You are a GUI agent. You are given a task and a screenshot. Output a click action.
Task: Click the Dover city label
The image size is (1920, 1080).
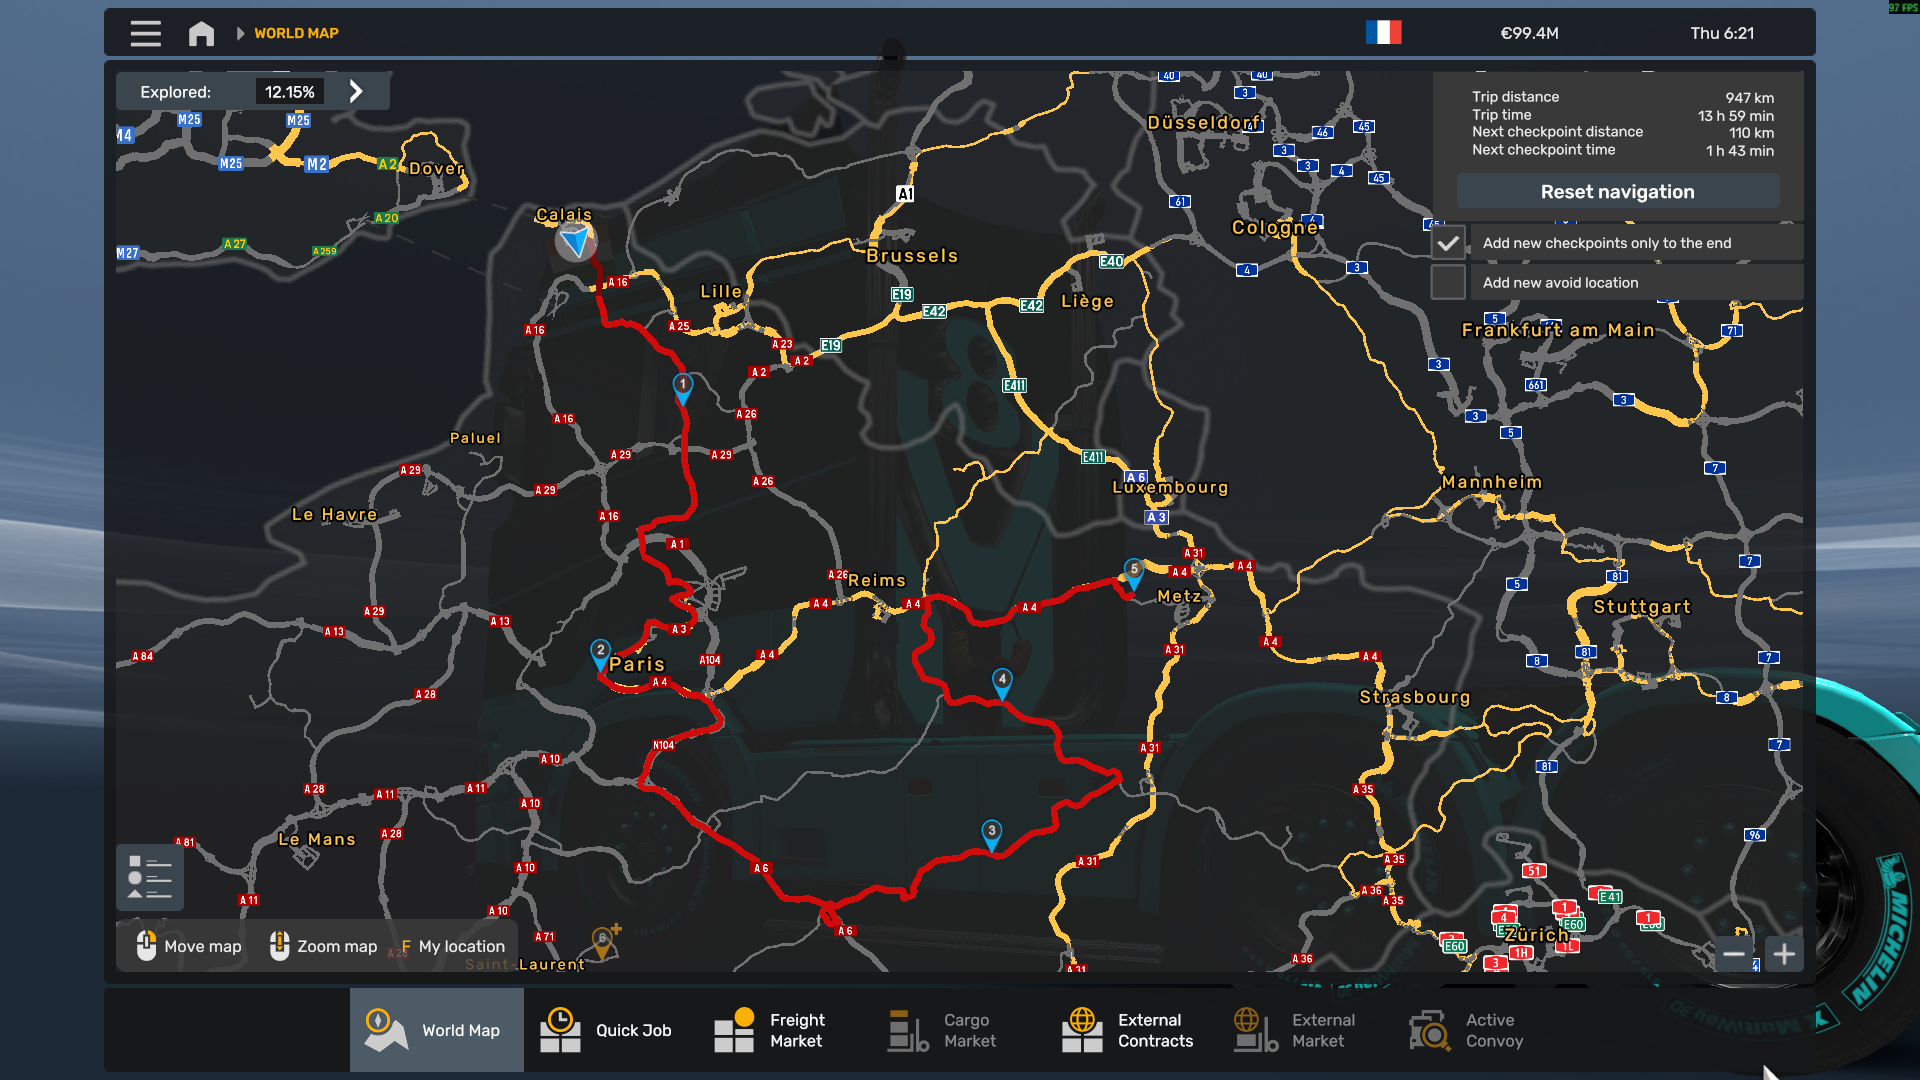click(437, 168)
